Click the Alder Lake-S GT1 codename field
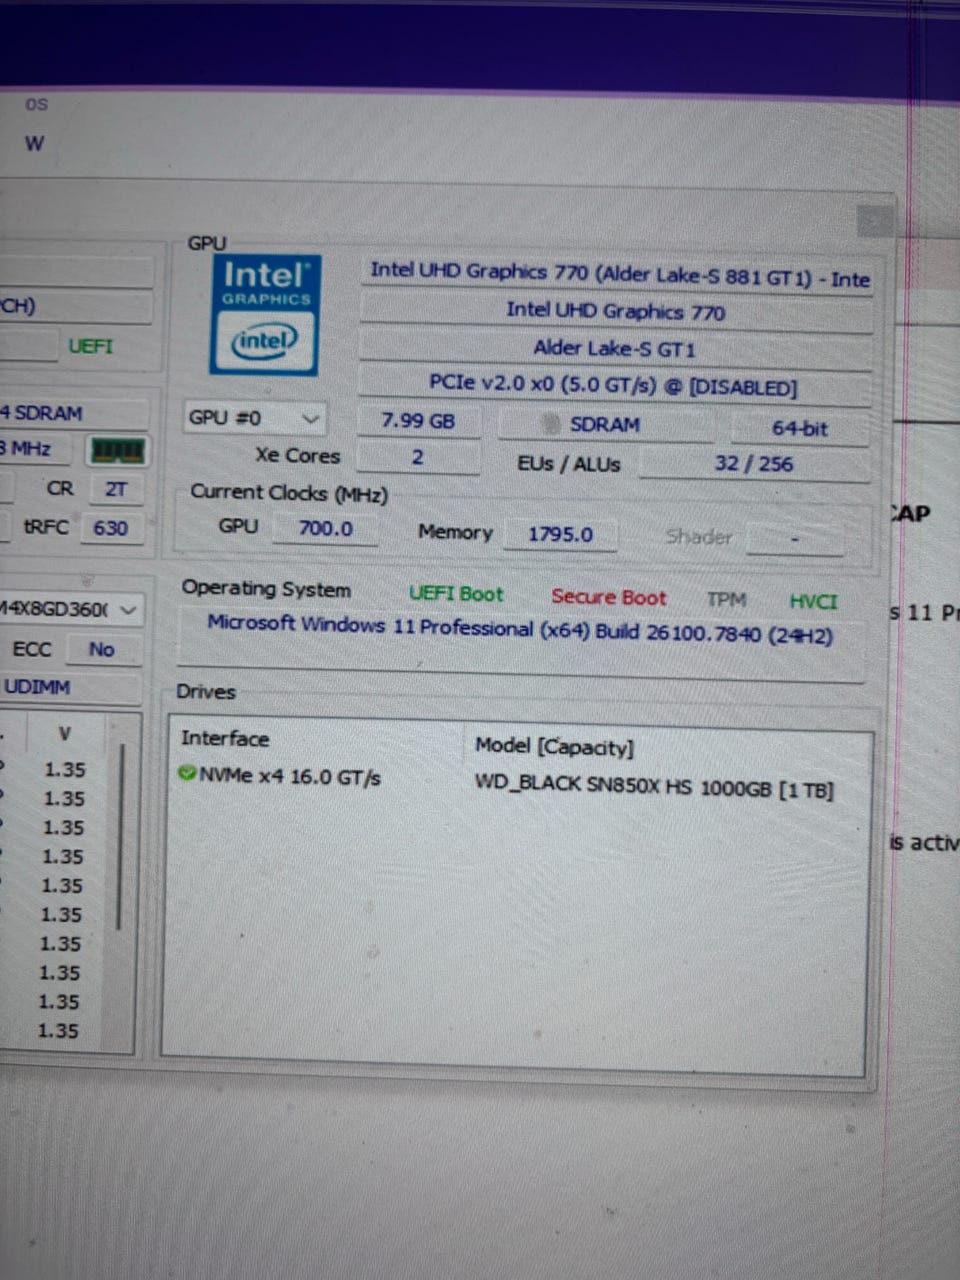This screenshot has height=1280, width=960. click(x=616, y=349)
